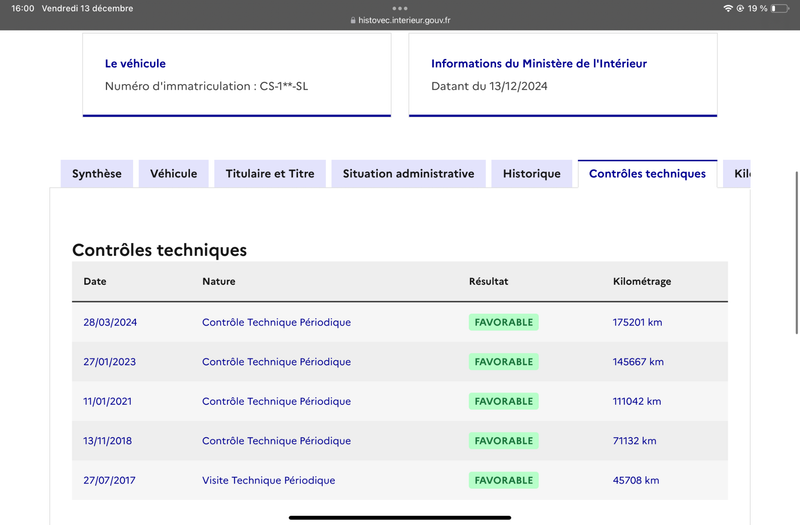
Task: Click the Nature column header
Action: [x=219, y=282]
